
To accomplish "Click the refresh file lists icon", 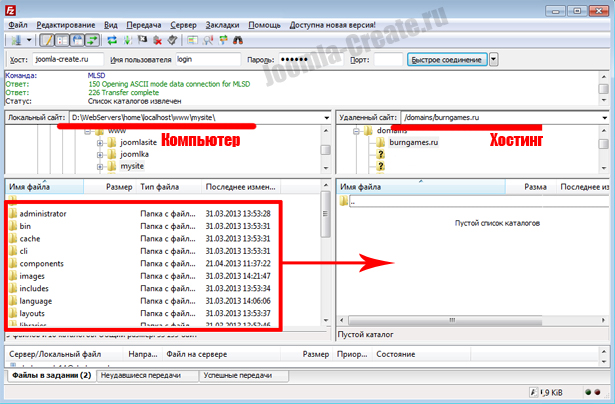I will click(111, 40).
